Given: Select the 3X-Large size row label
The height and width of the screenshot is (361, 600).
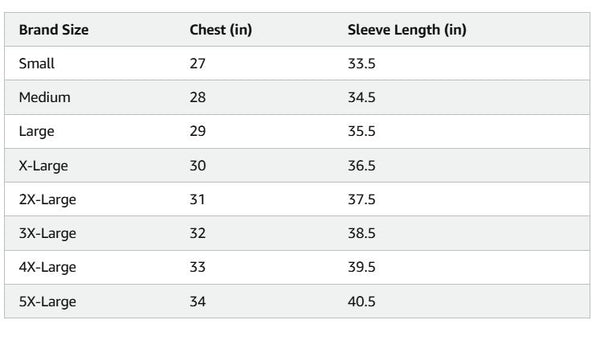Looking at the screenshot, I should [47, 234].
